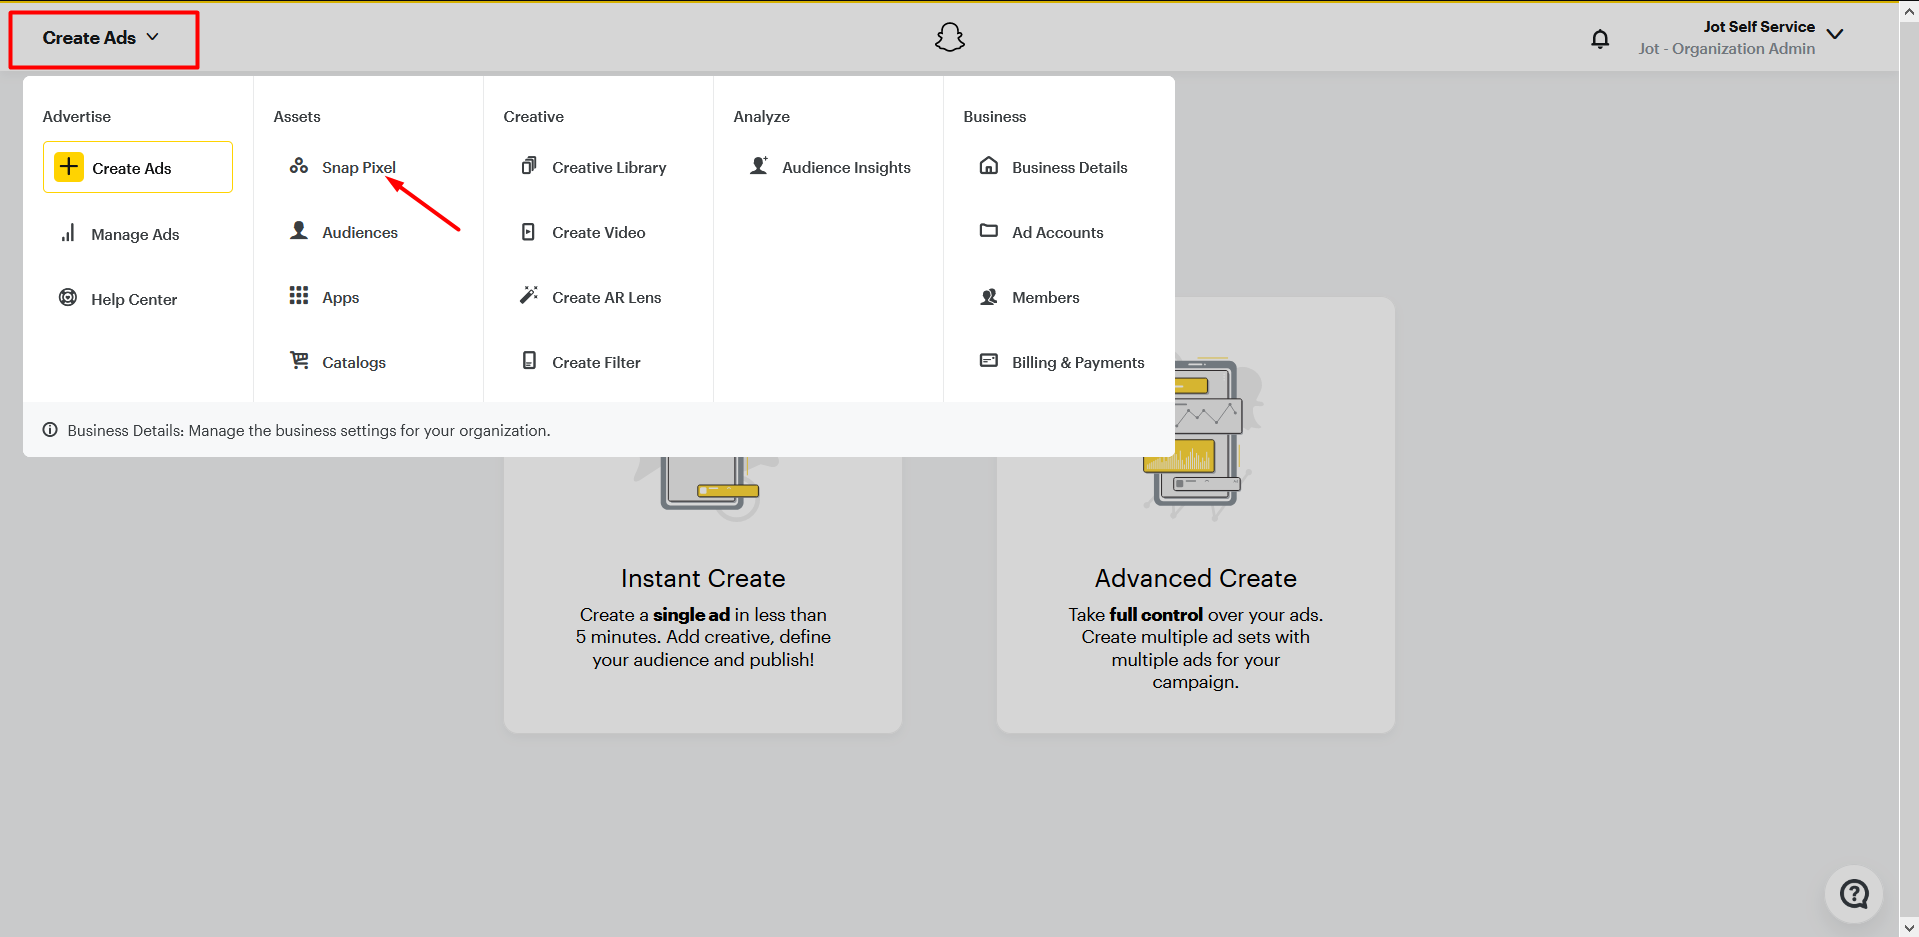Click the 'Advertise' column heading
The image size is (1919, 937).
(x=77, y=117)
